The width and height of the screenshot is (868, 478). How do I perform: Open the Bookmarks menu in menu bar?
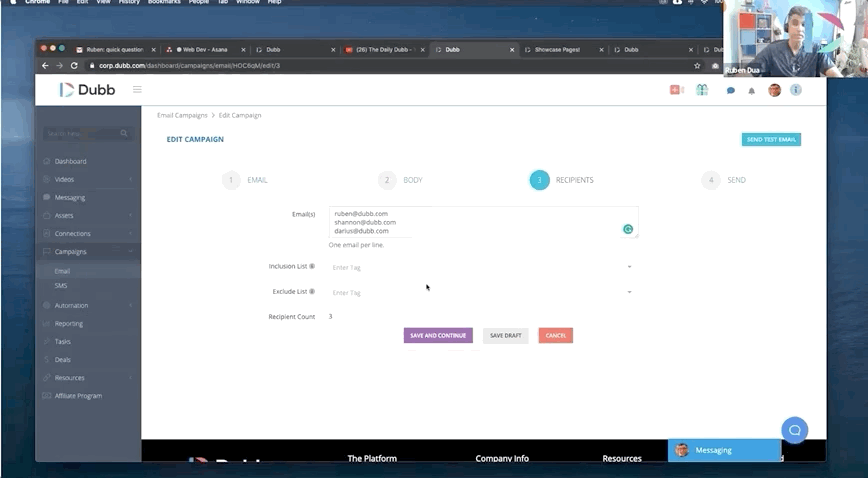click(x=164, y=2)
